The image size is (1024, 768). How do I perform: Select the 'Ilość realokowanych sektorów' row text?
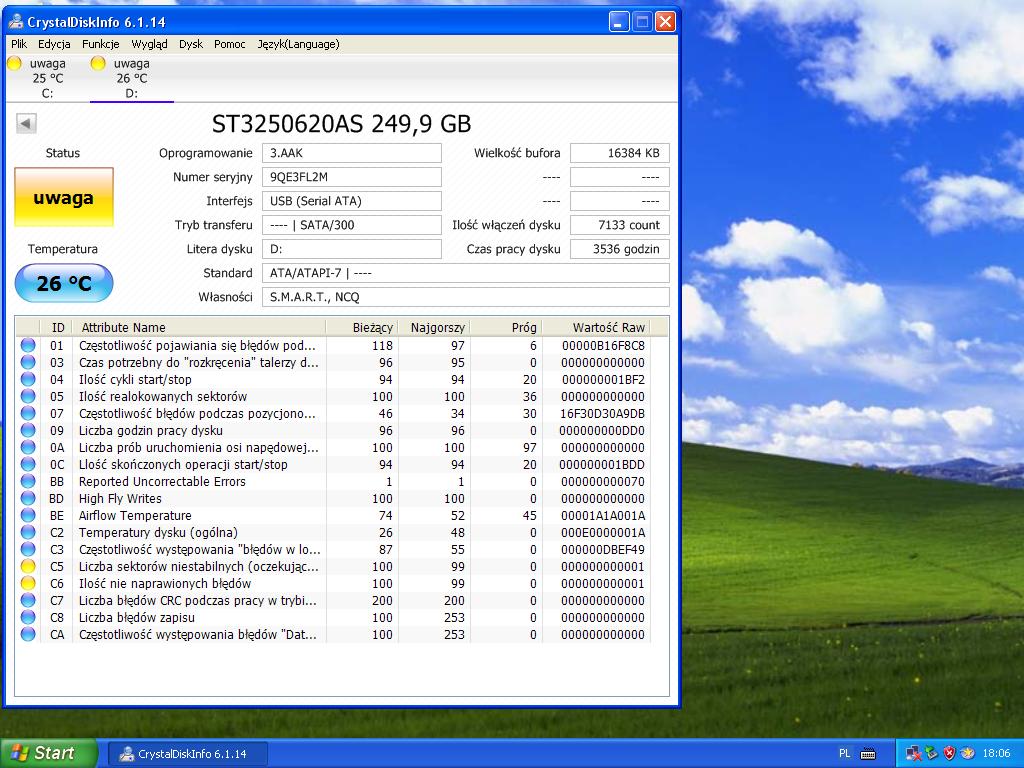pyautogui.click(x=163, y=396)
